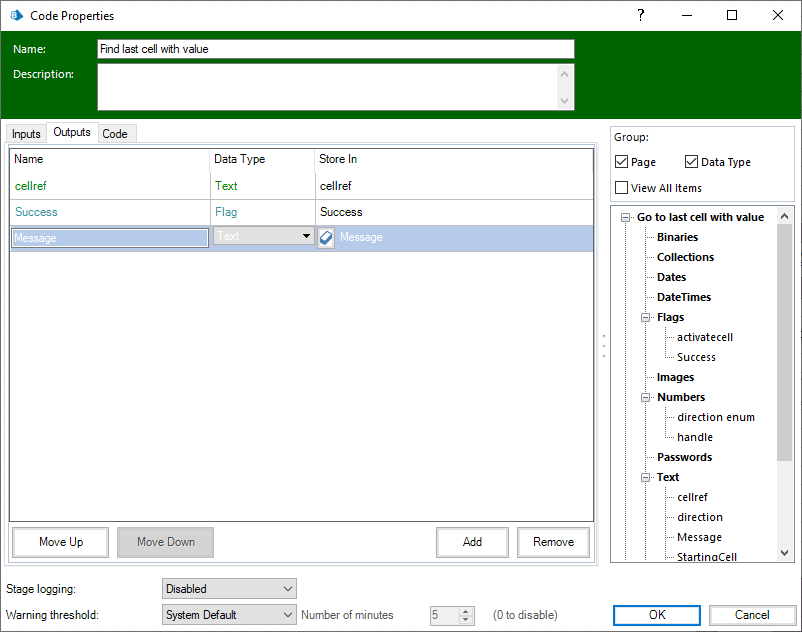Viewport: 802px width, 632px height.
Task: Click the data item picker icon beside Message
Action: 326,238
